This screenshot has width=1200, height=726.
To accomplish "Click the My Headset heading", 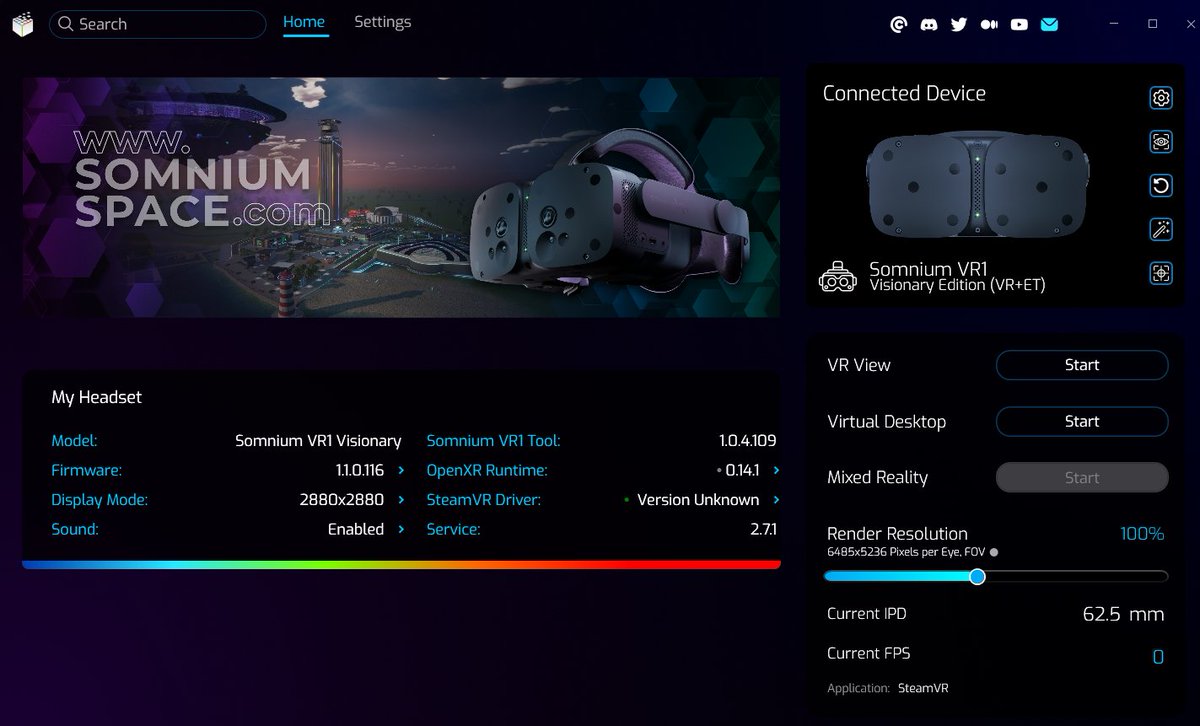I will pos(97,397).
